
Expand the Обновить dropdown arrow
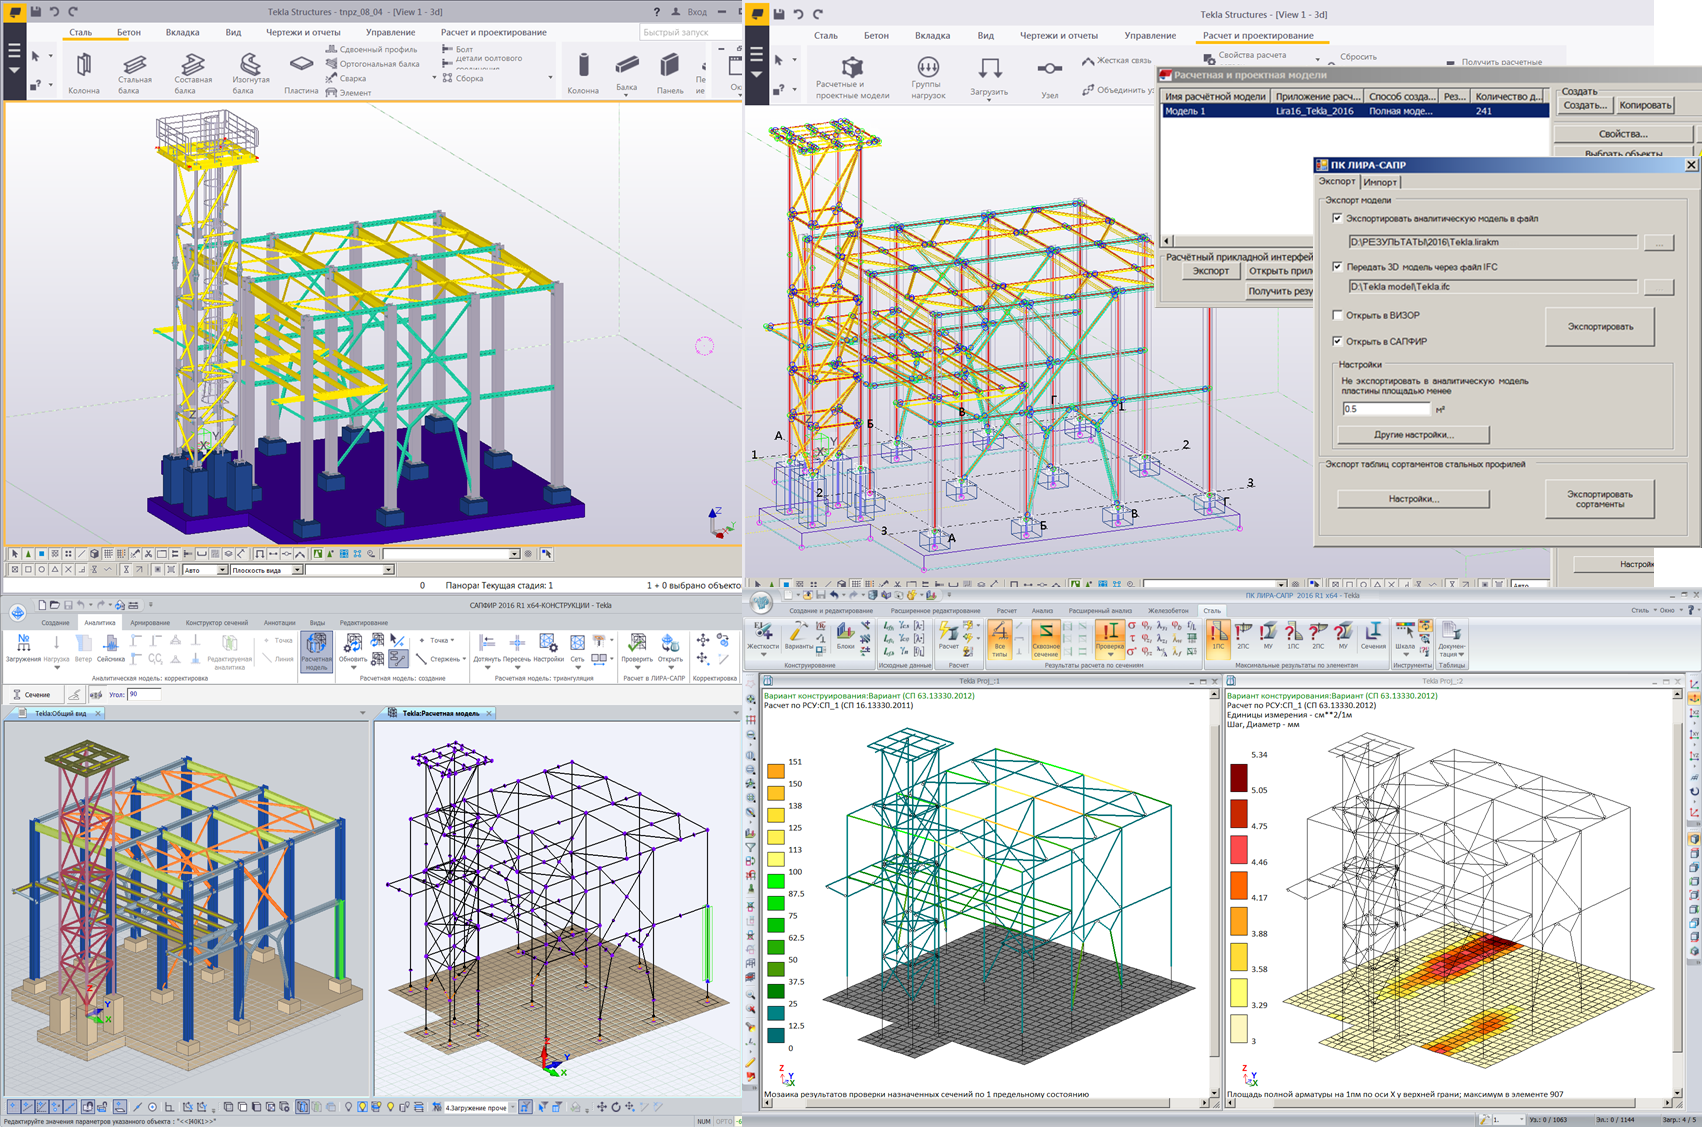[353, 668]
